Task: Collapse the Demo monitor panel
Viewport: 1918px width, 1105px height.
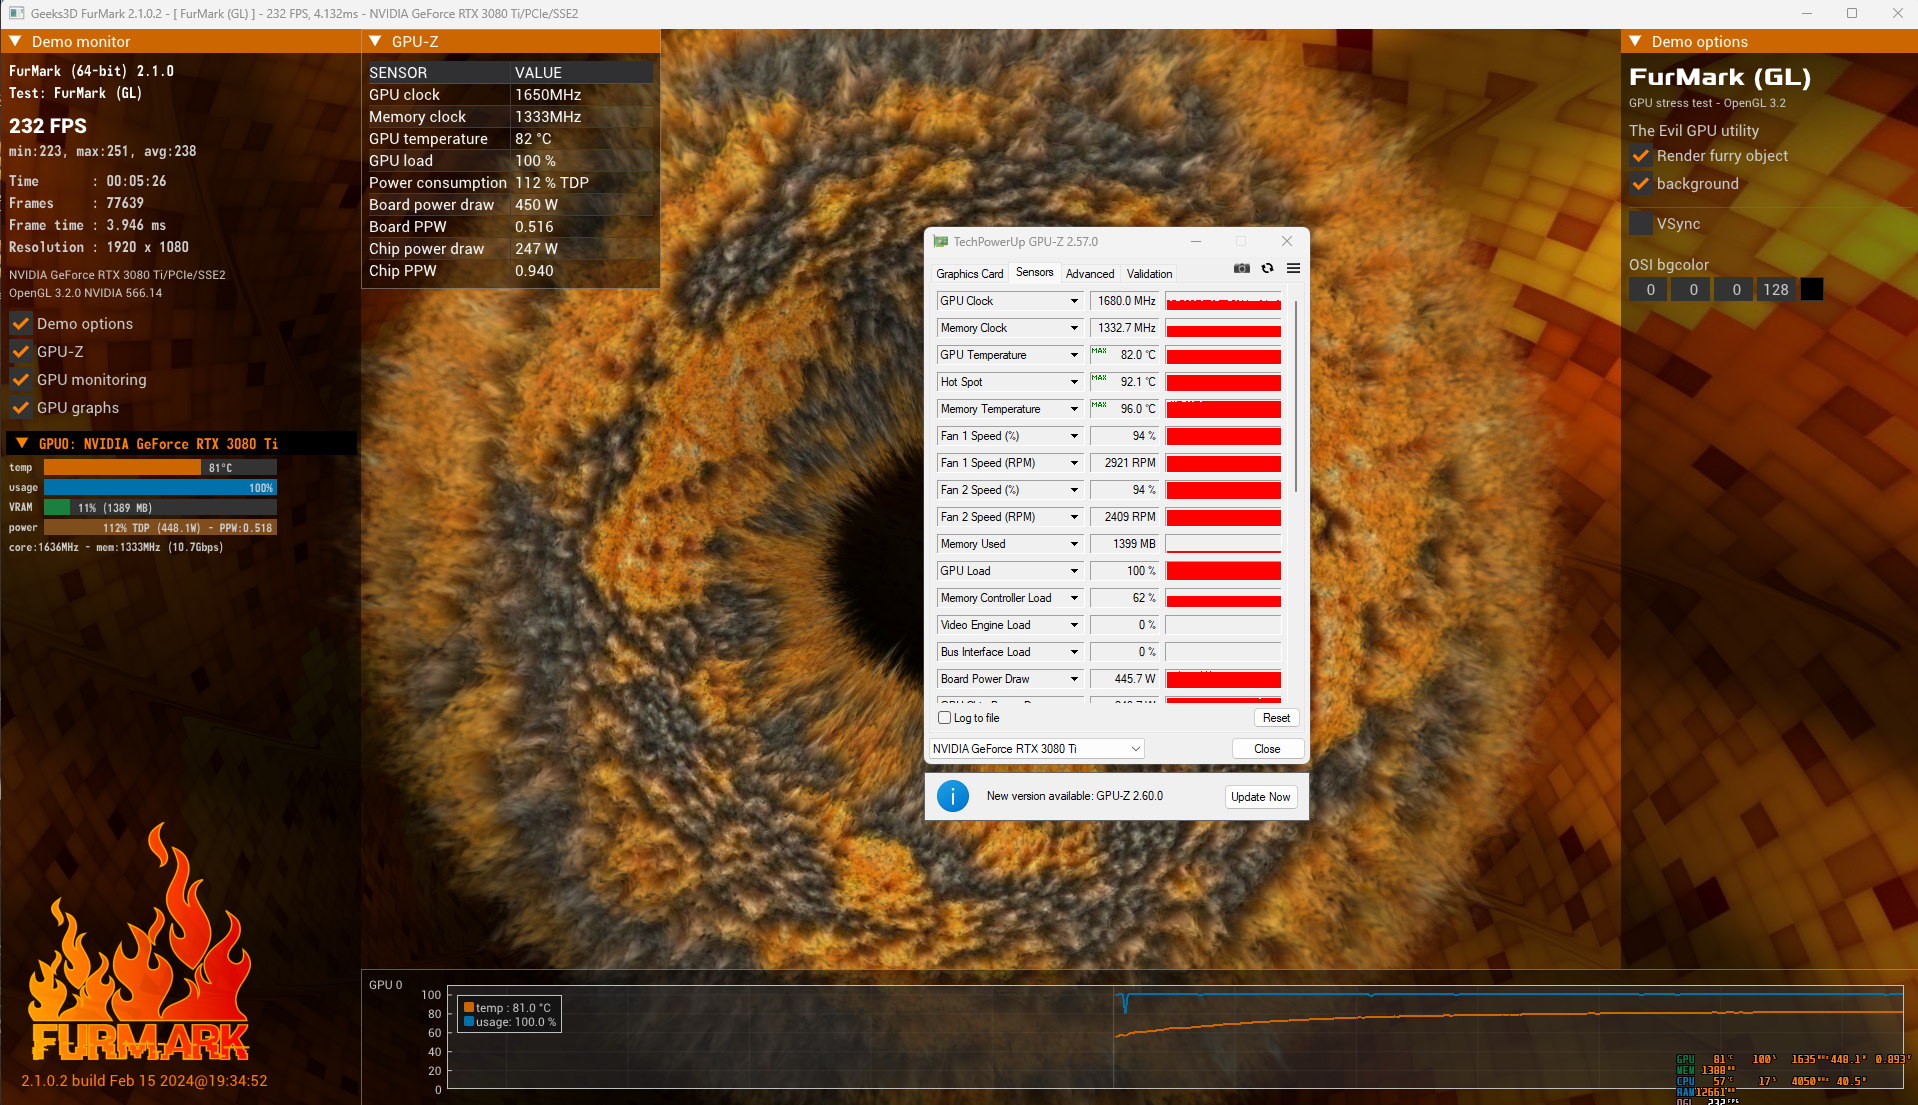Action: point(15,42)
